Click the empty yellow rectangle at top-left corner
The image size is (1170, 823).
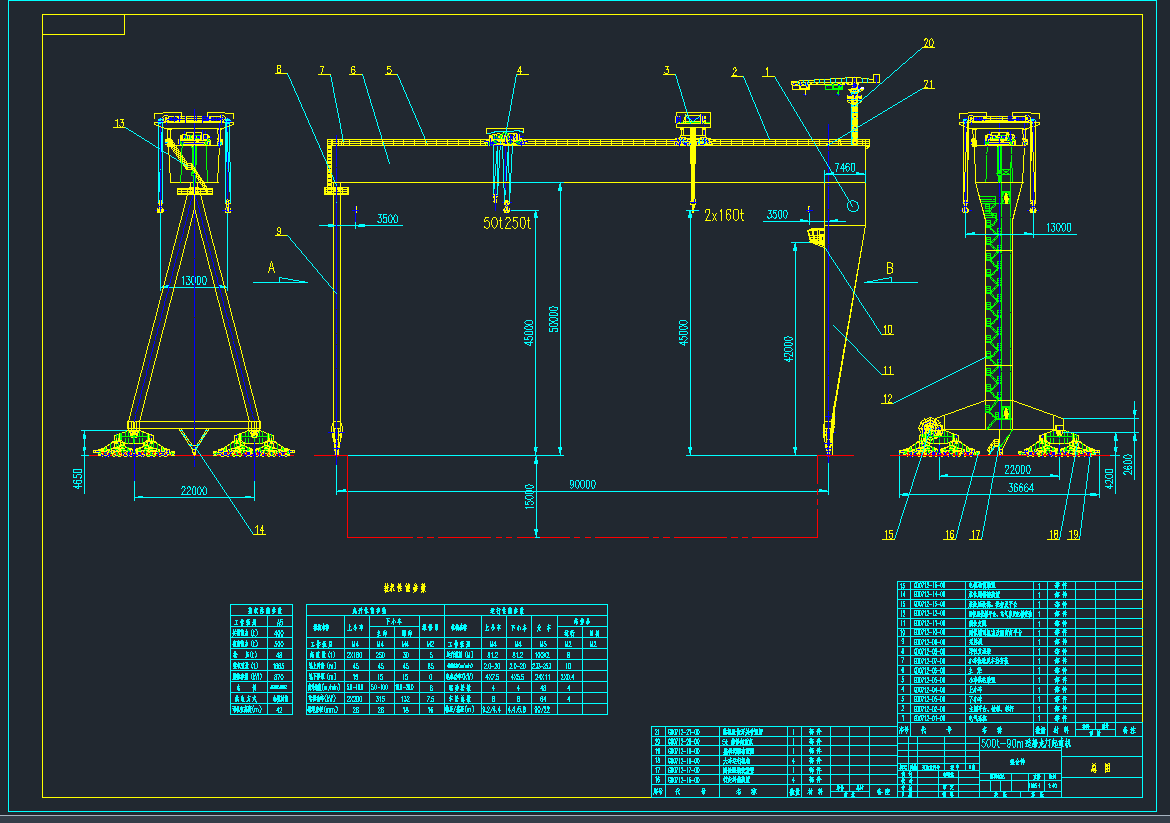[x=84, y=25]
